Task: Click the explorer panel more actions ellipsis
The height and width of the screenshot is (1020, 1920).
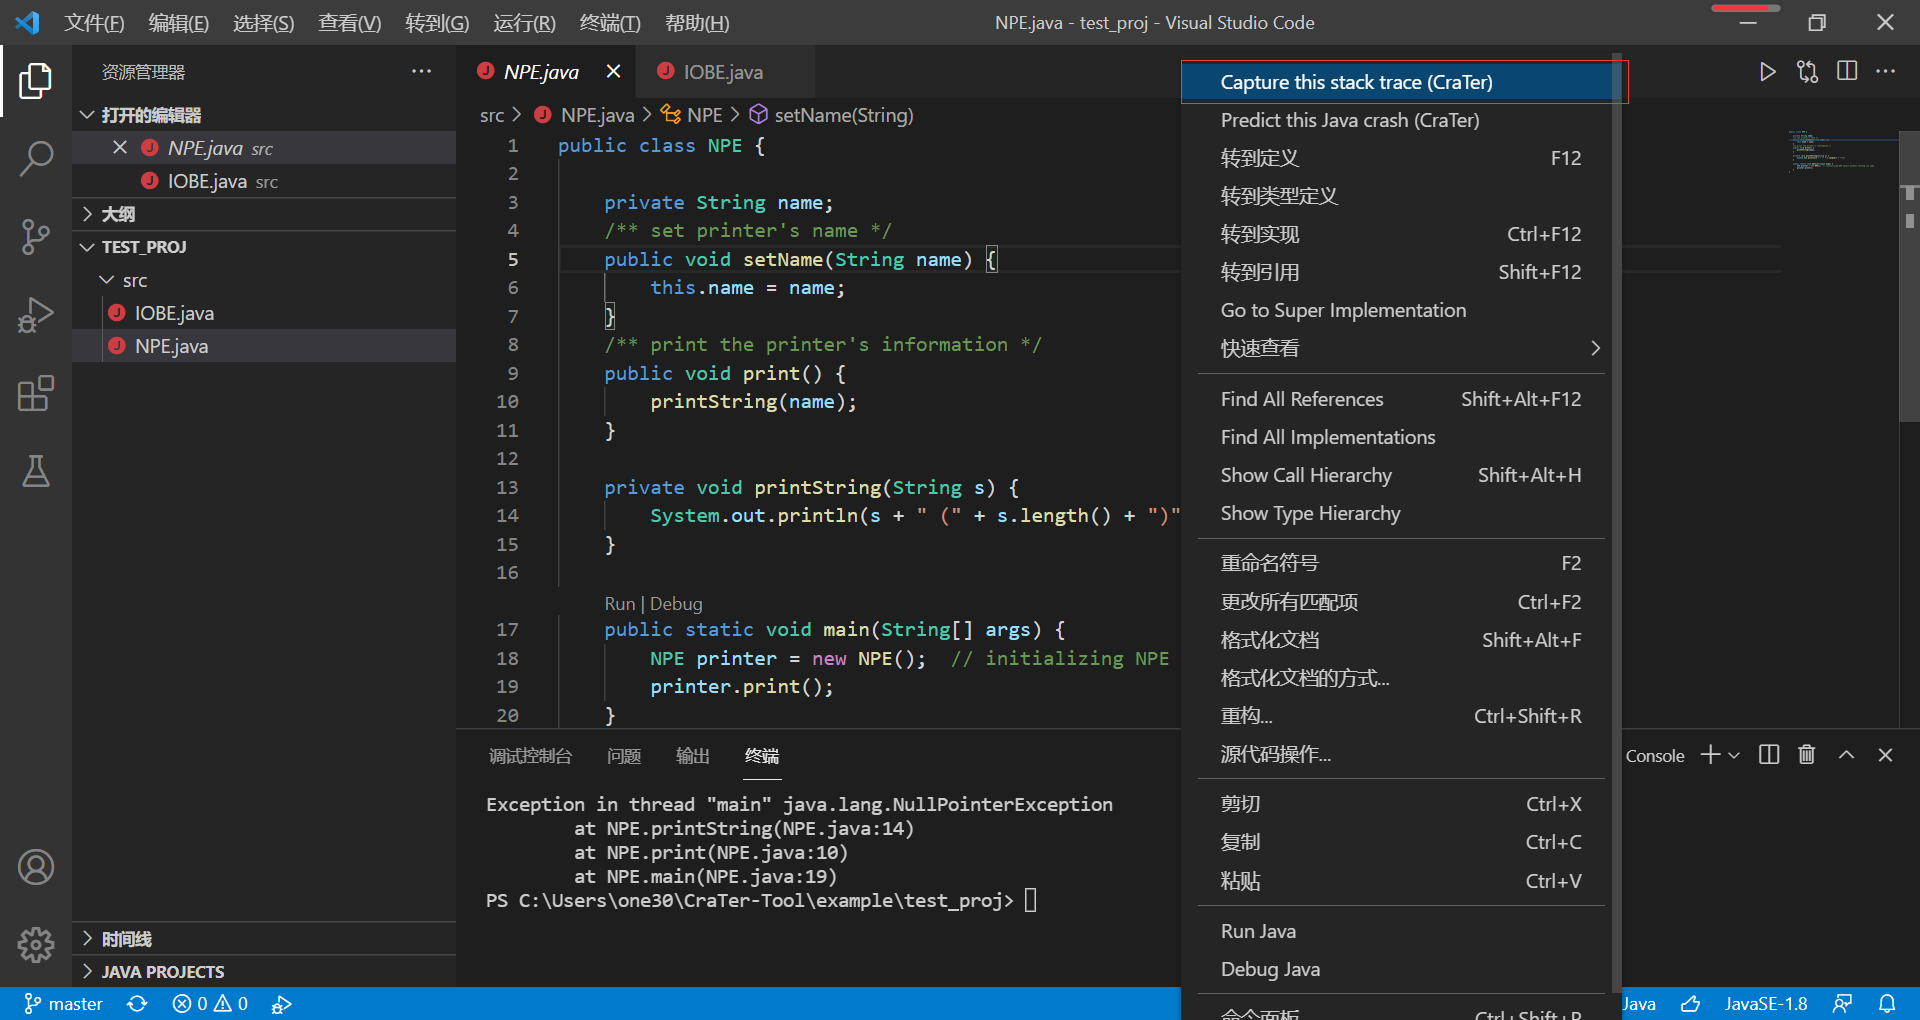Action: (x=422, y=72)
